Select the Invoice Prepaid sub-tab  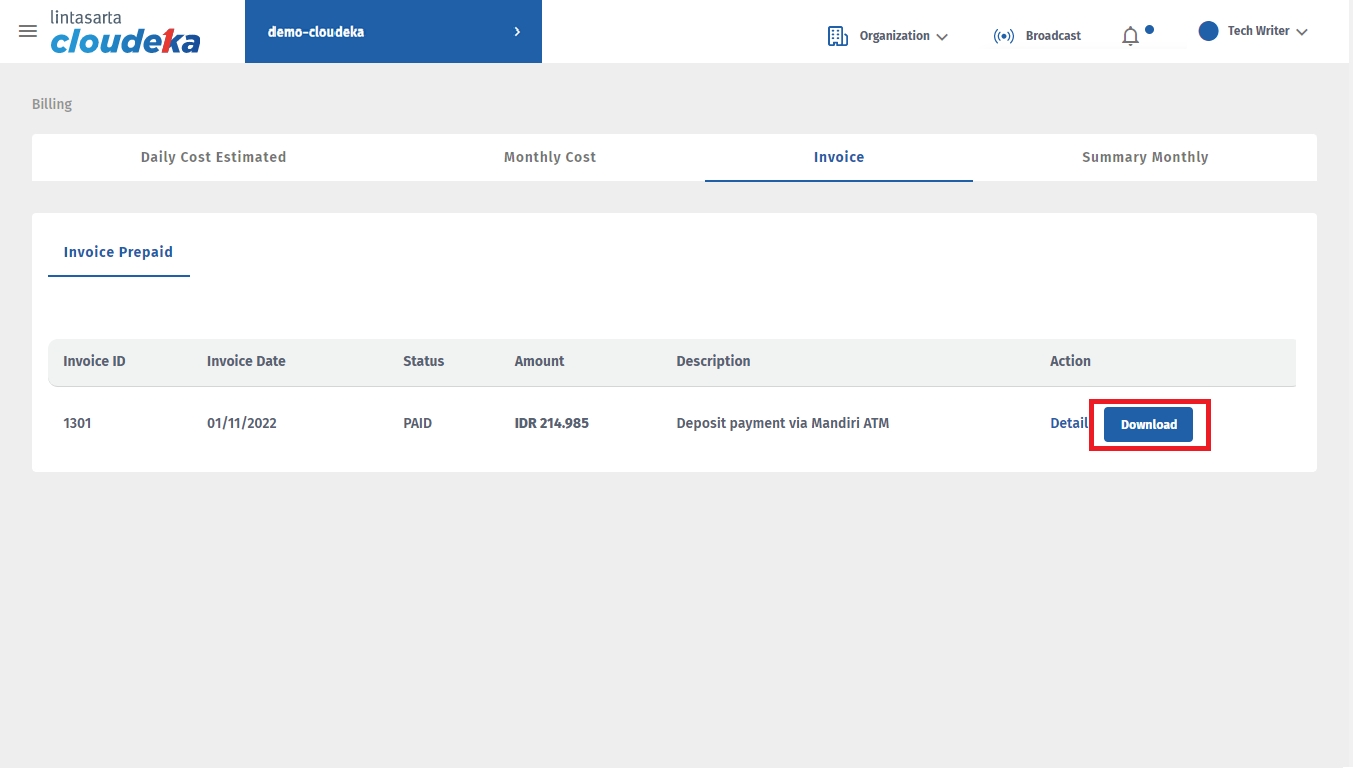click(x=118, y=252)
